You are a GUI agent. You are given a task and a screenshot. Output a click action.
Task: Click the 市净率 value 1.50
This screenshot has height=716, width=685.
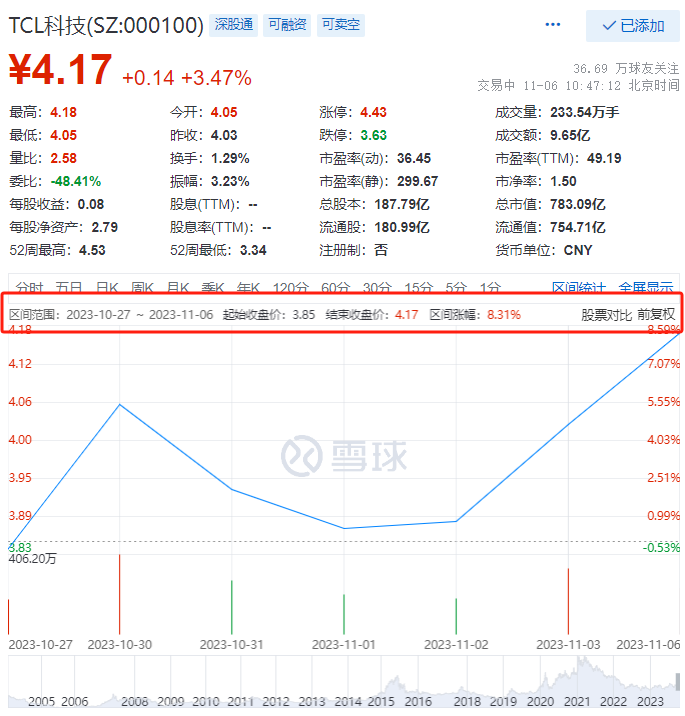(x=564, y=181)
